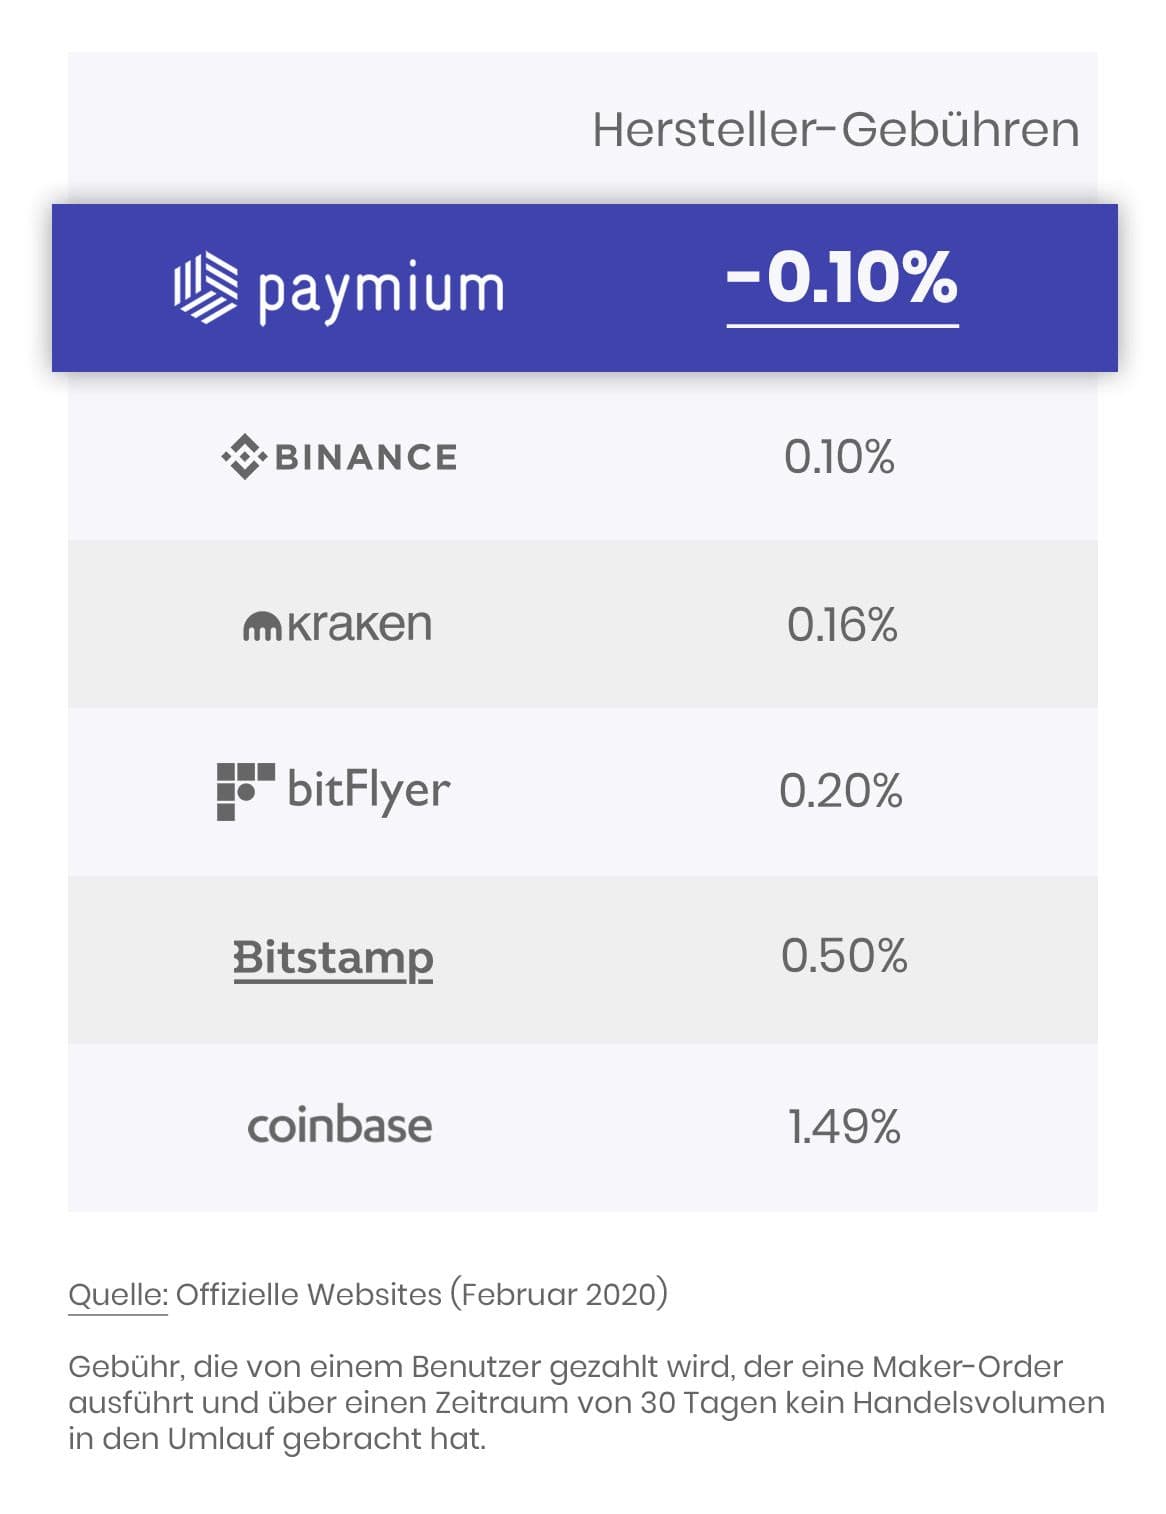Select Bitstamp's 0.50% fee value
The width and height of the screenshot is (1166, 1514).
pos(844,956)
